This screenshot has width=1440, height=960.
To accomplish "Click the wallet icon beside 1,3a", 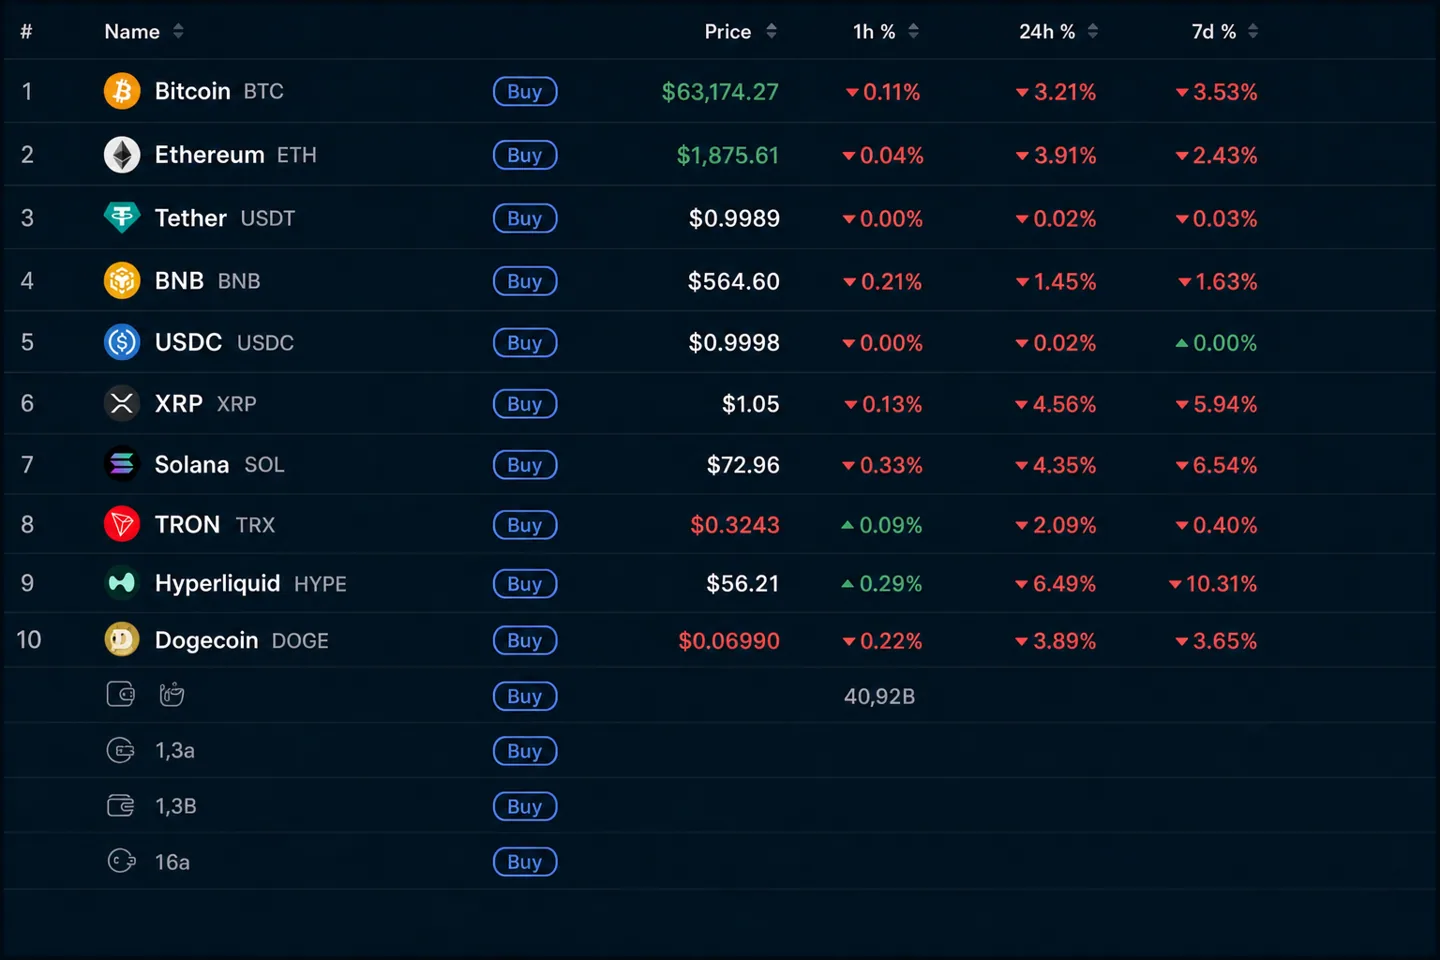I will 121,750.
